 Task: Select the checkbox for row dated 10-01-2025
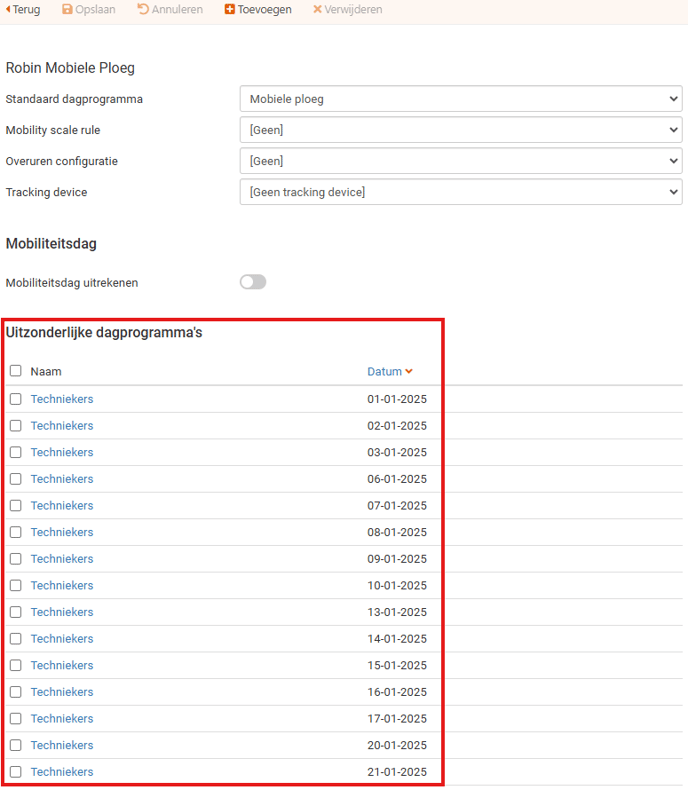(16, 585)
